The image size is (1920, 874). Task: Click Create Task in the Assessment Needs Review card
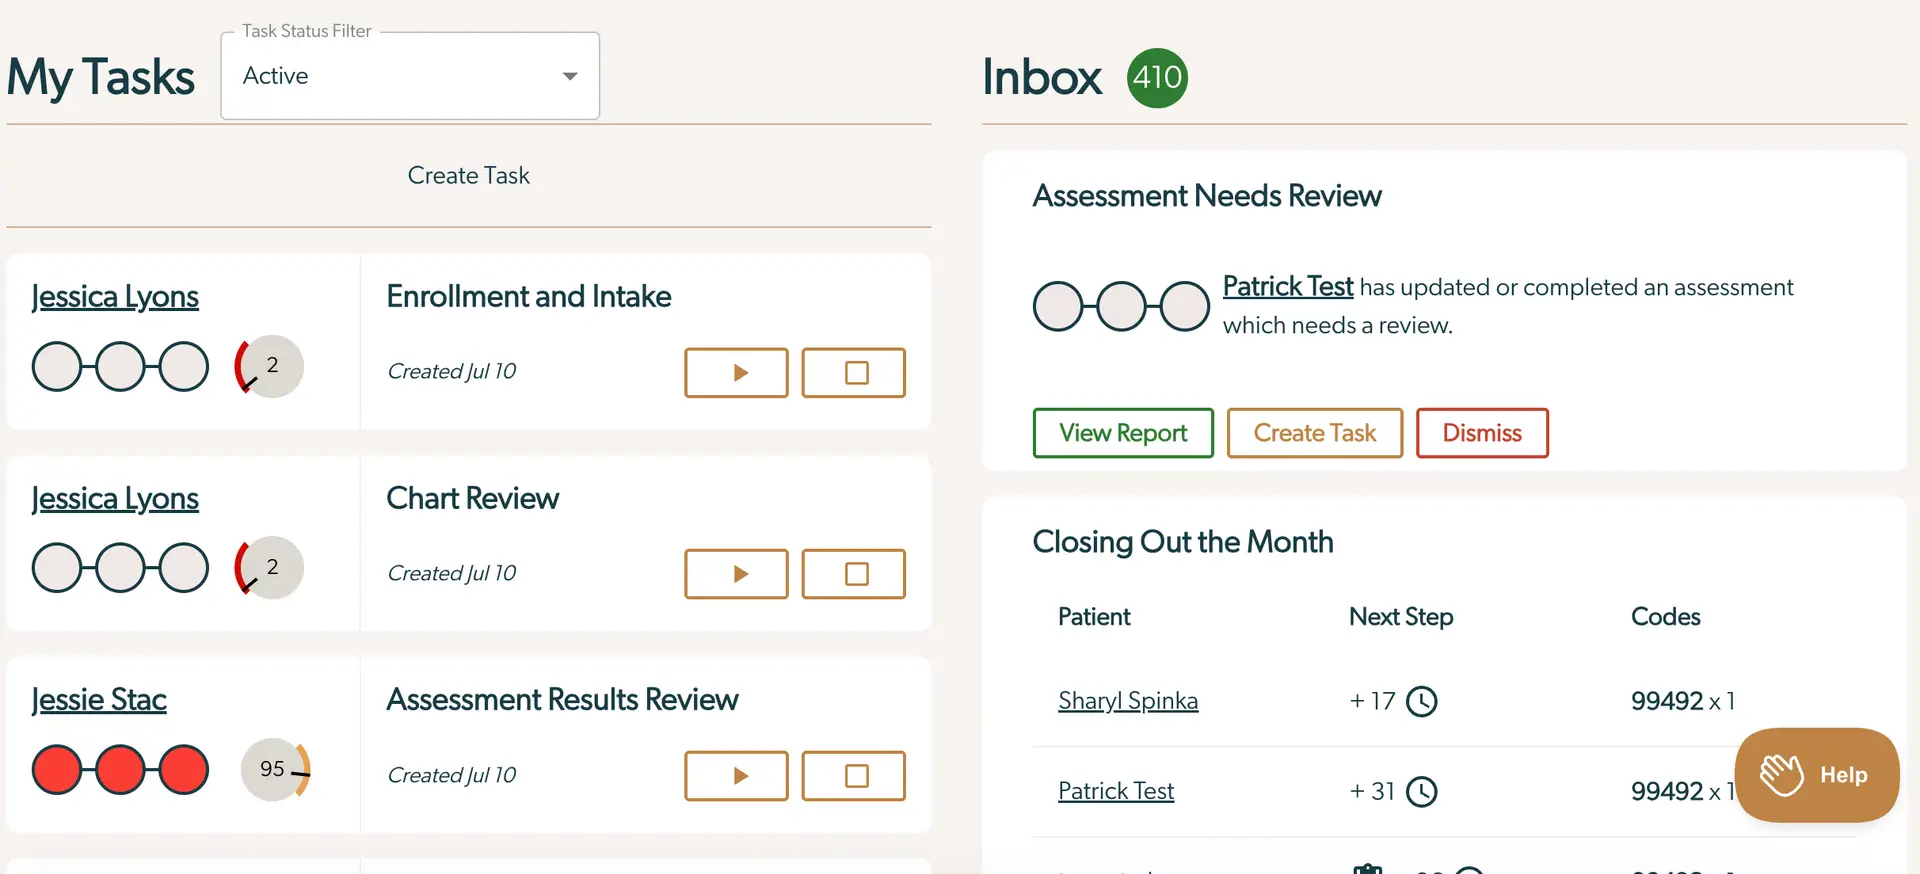(x=1314, y=433)
